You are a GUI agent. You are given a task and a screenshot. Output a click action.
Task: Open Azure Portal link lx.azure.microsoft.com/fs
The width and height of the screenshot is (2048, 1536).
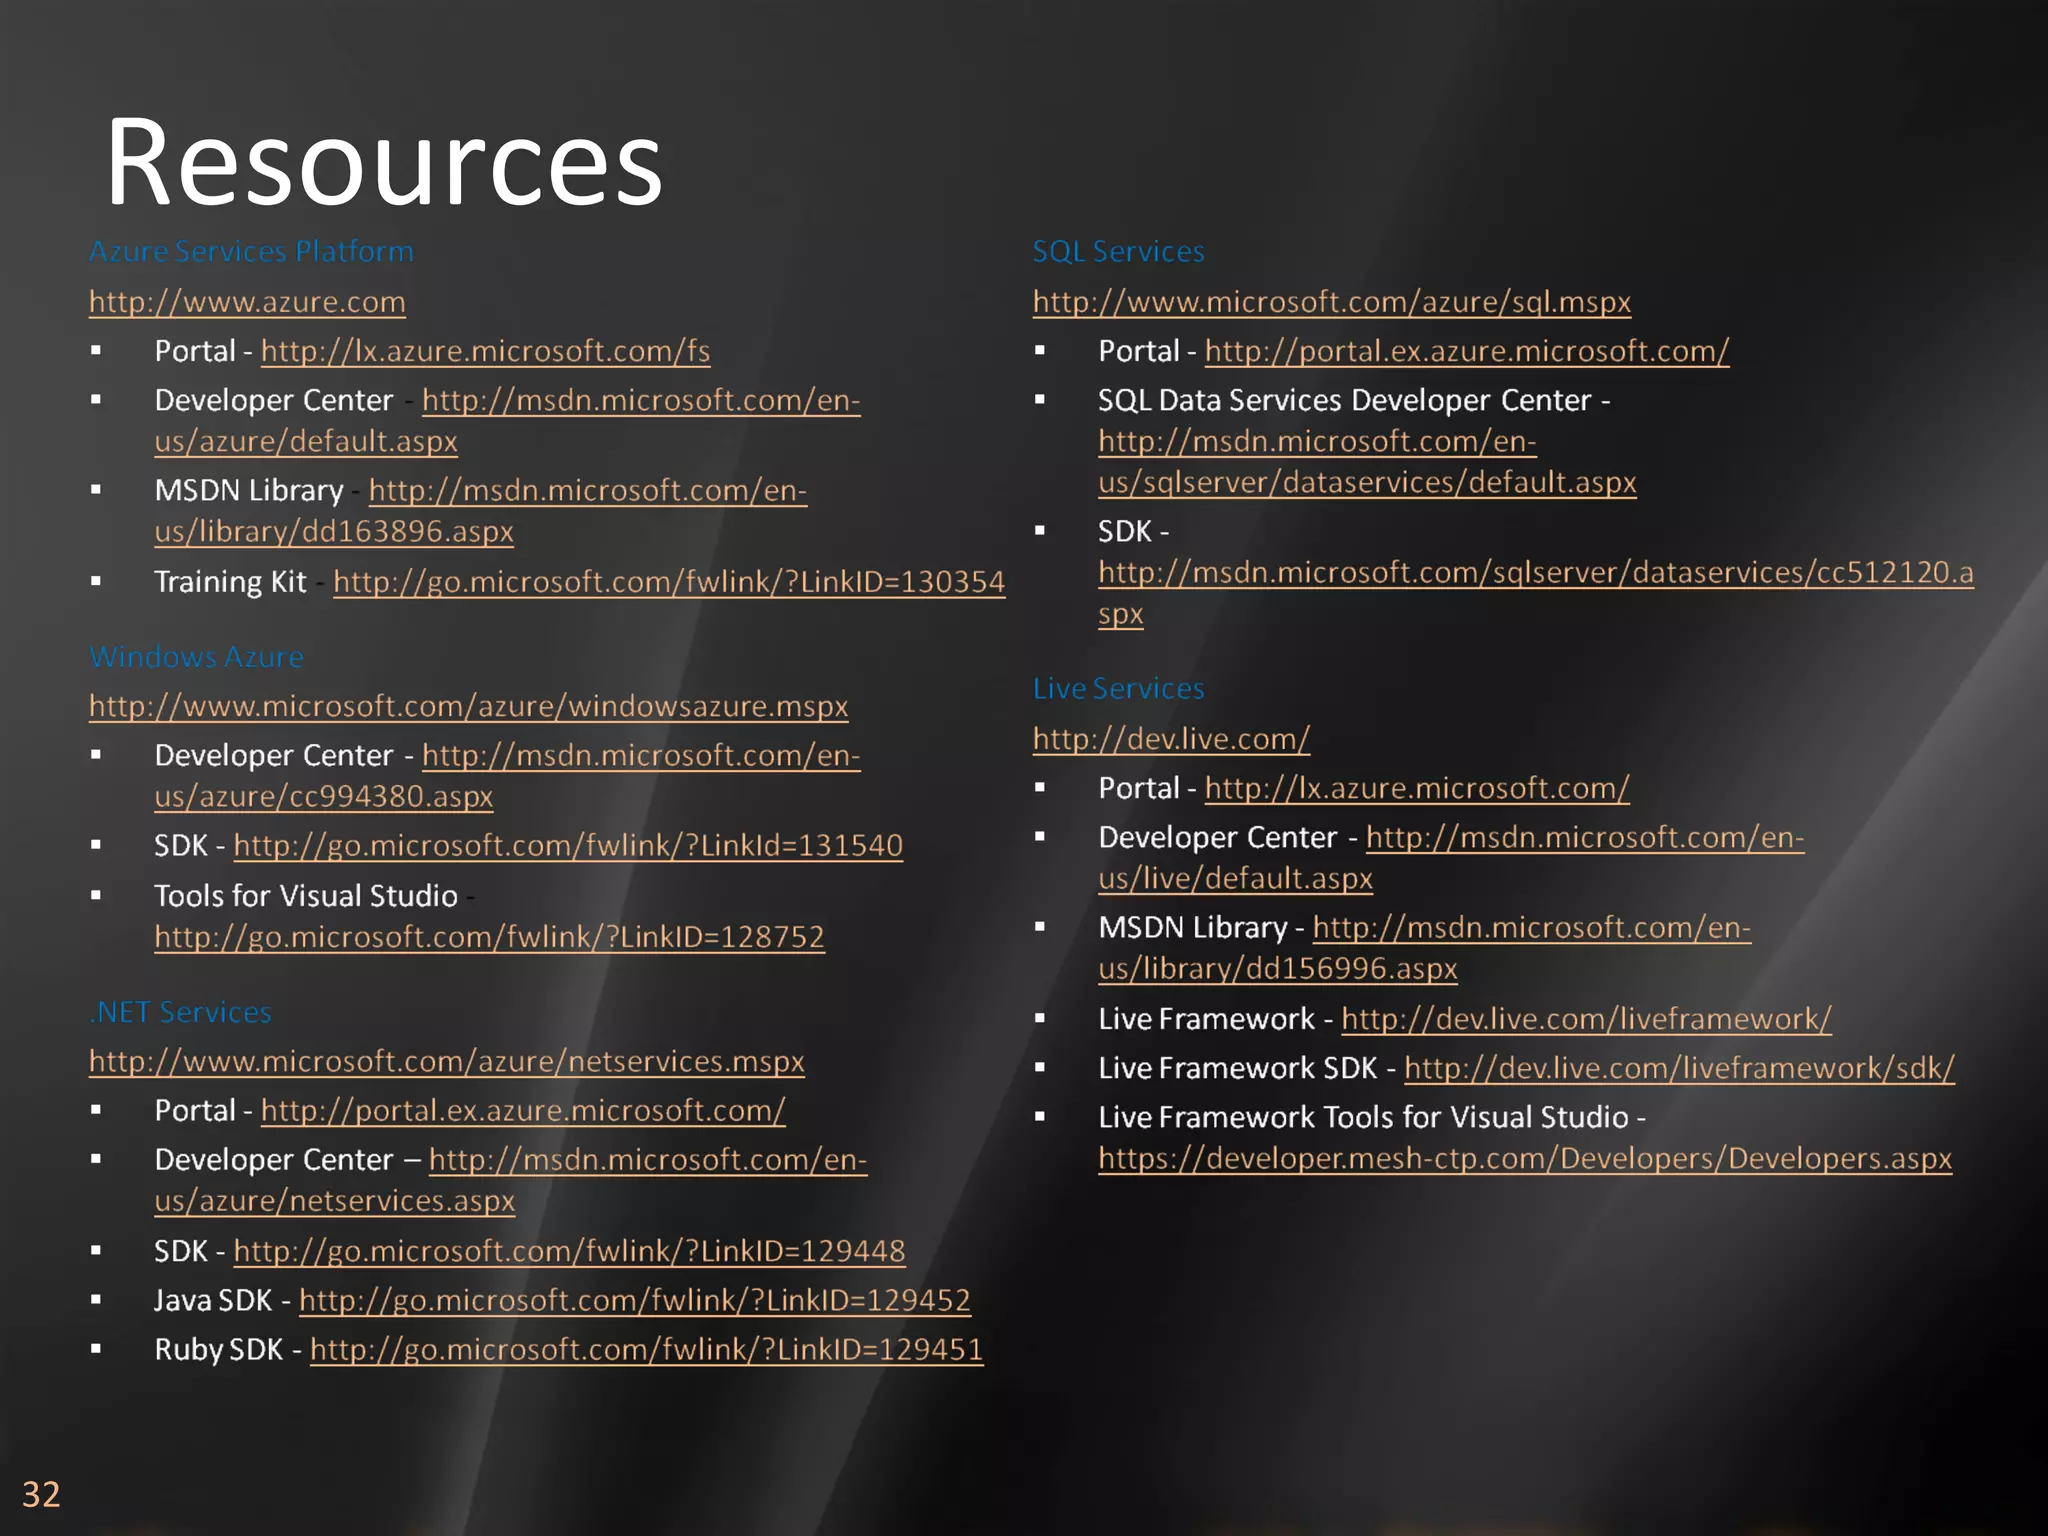485,351
